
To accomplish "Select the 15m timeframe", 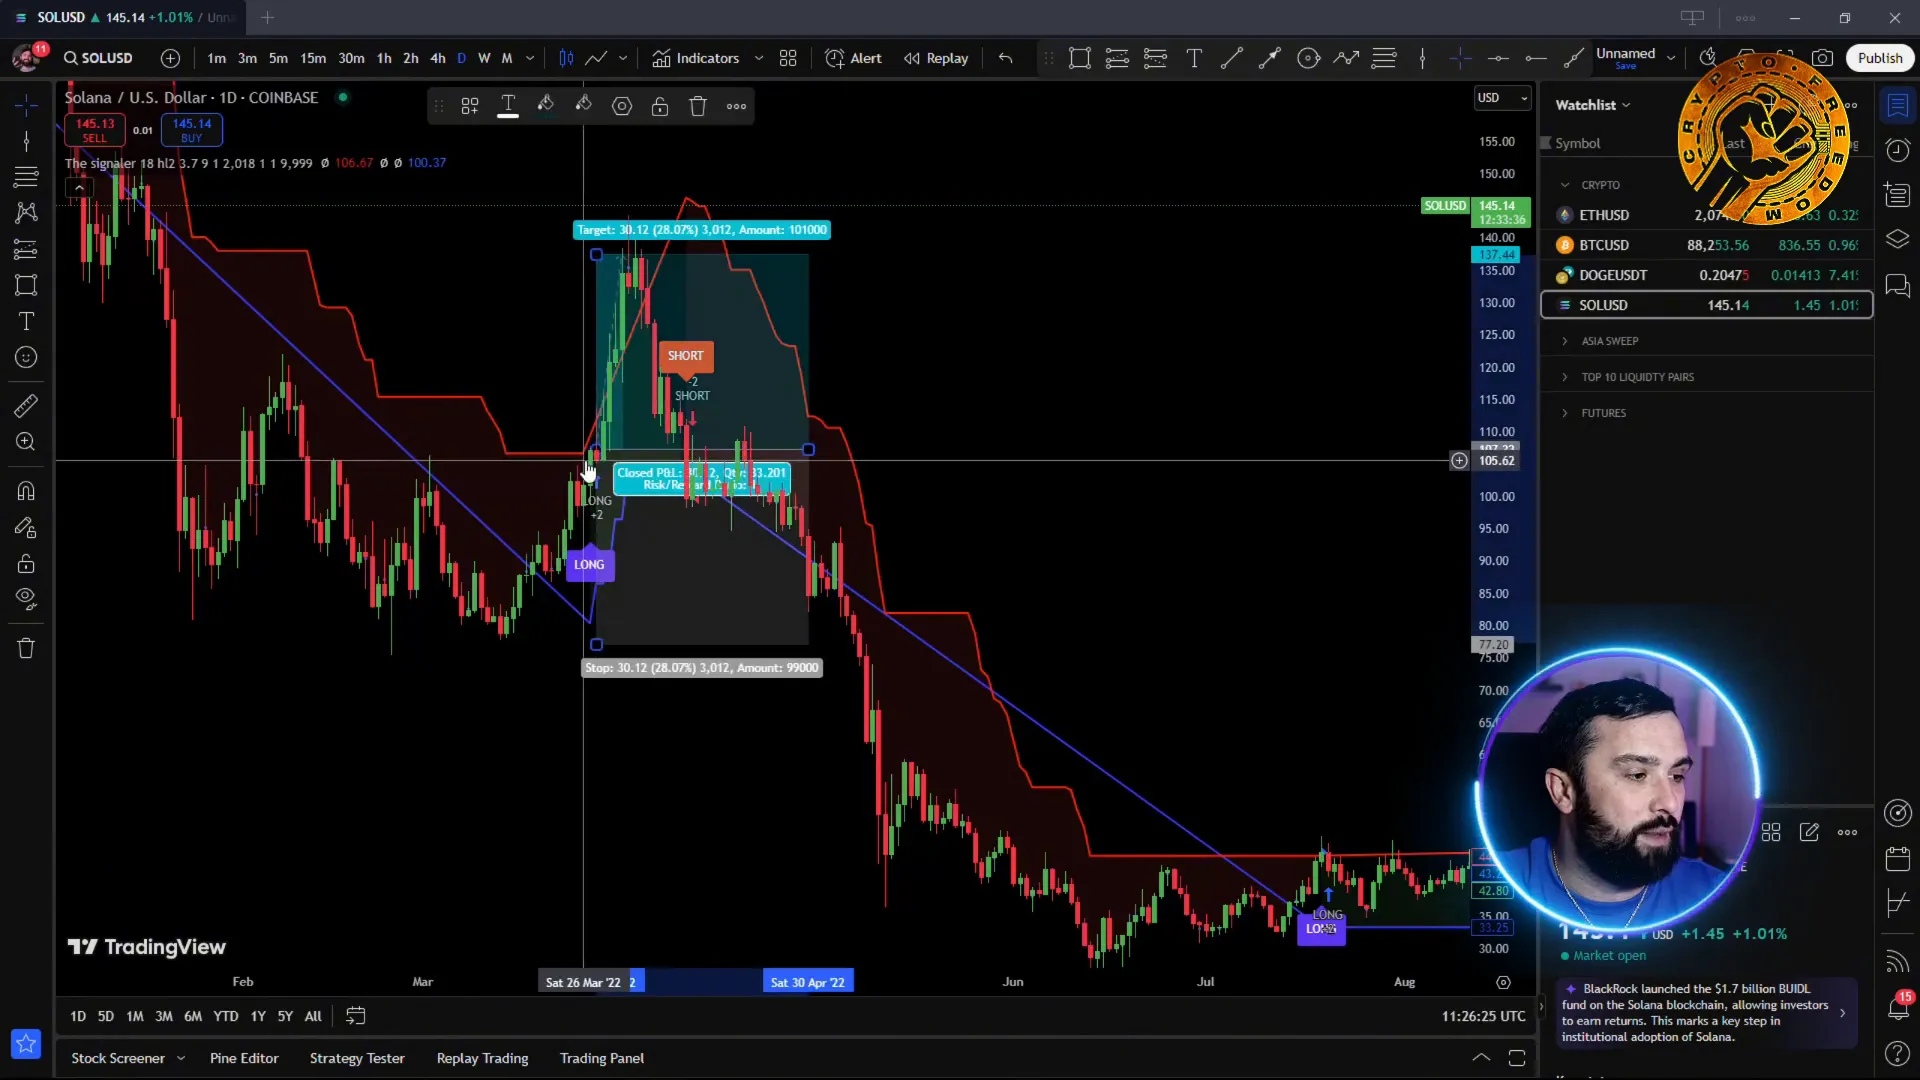I will tap(313, 58).
